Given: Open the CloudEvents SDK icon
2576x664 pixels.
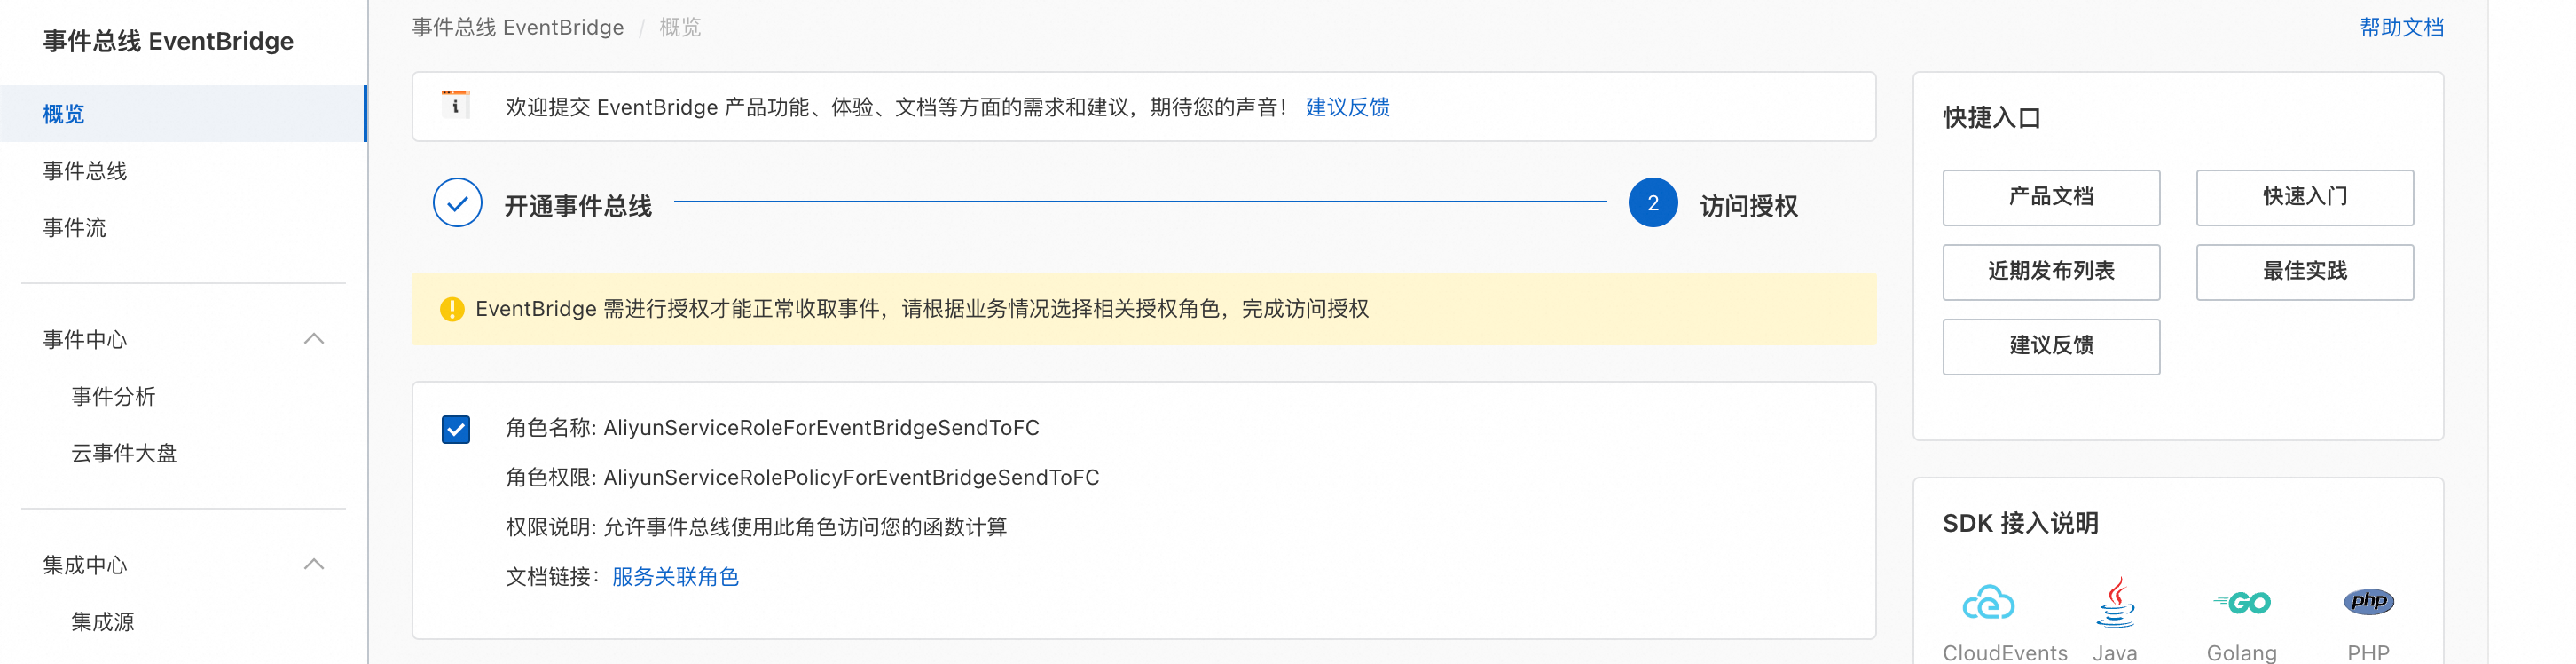Looking at the screenshot, I should click(x=1987, y=602).
